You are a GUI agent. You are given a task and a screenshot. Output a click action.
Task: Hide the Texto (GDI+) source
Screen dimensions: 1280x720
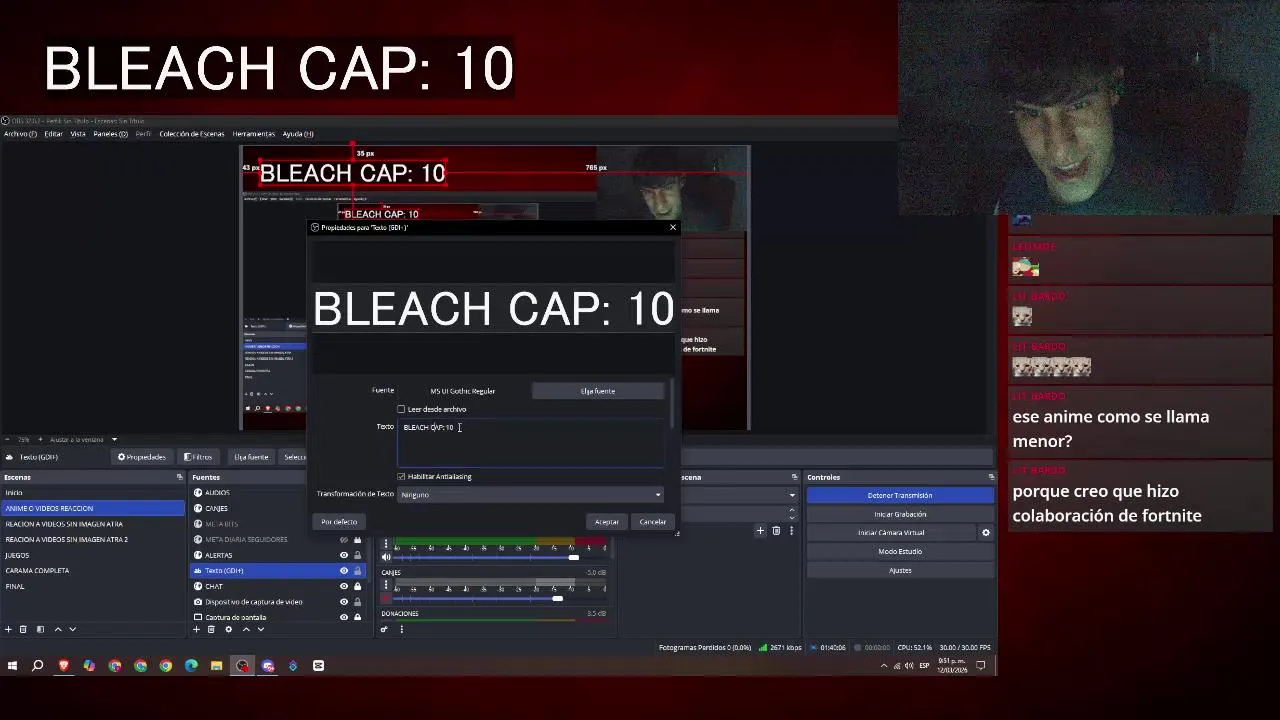click(x=343, y=571)
